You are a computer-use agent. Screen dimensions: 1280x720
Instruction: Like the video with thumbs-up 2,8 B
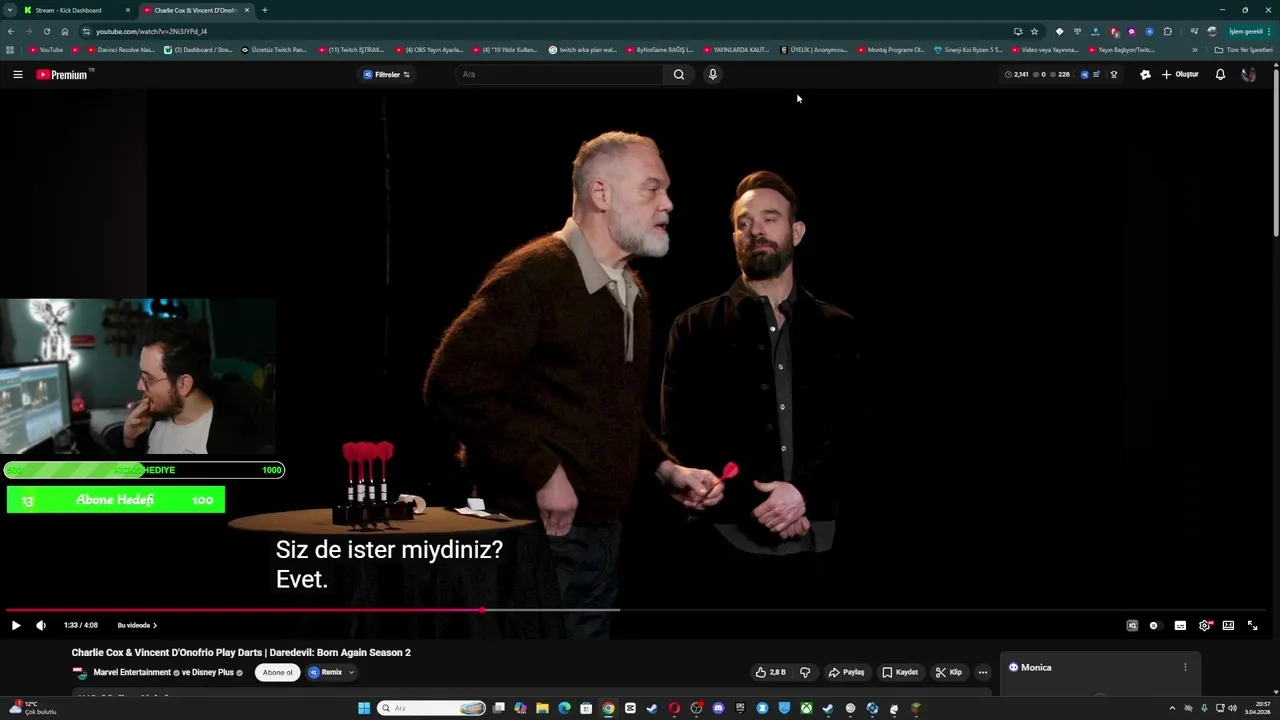click(x=771, y=672)
